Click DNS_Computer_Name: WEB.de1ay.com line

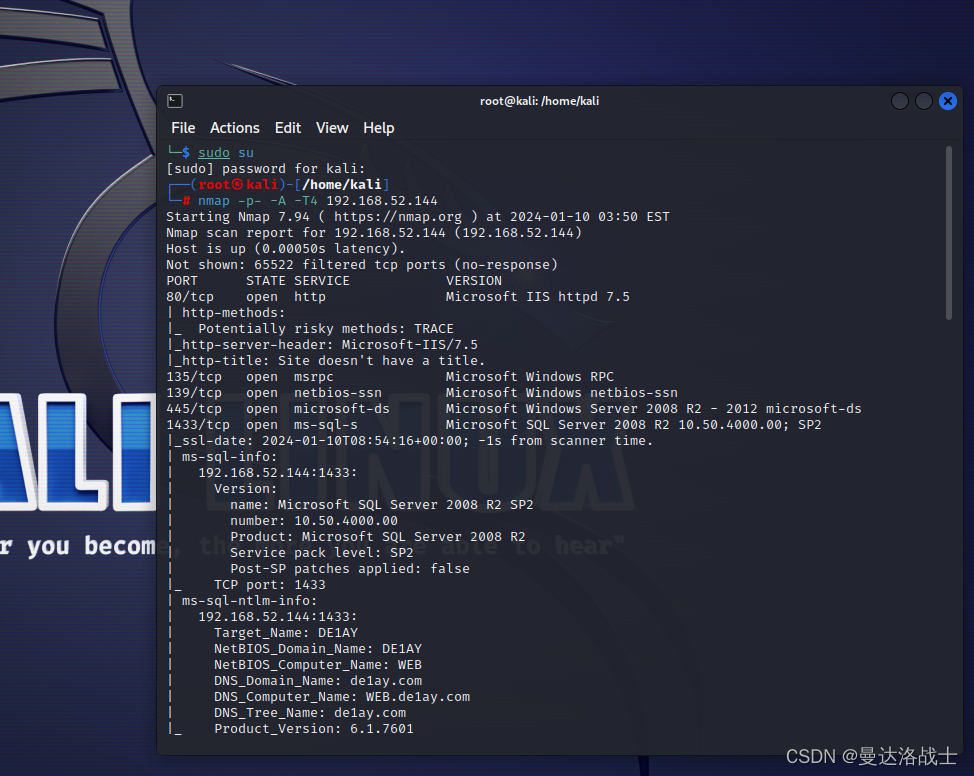pos(342,697)
